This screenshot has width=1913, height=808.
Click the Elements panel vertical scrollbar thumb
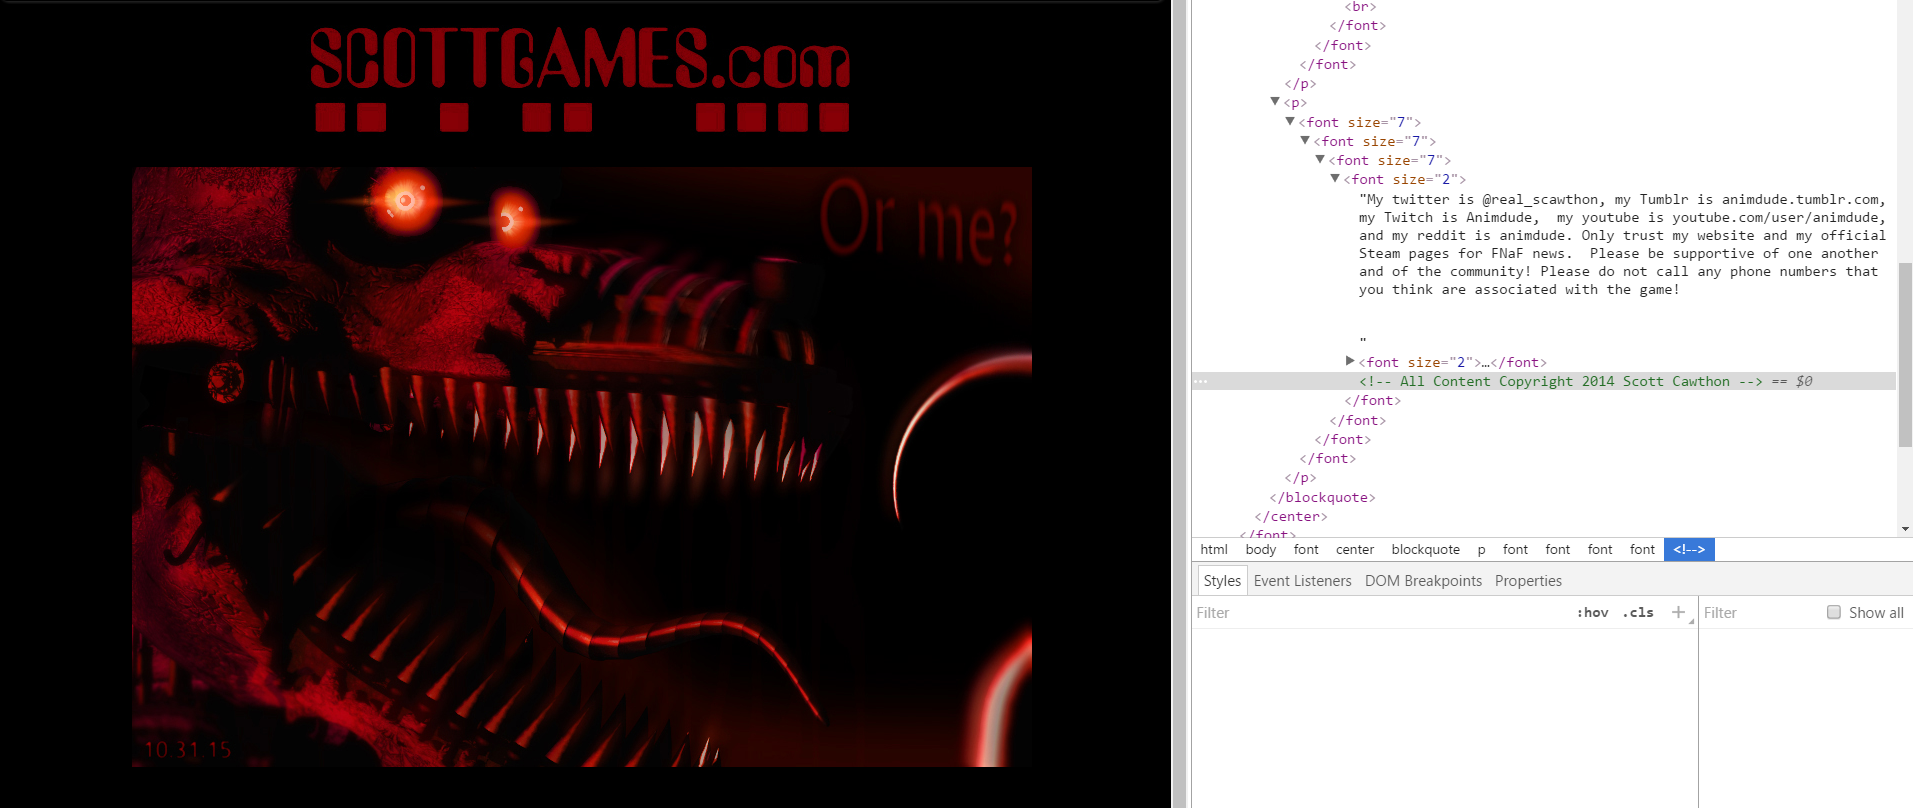[1905, 355]
